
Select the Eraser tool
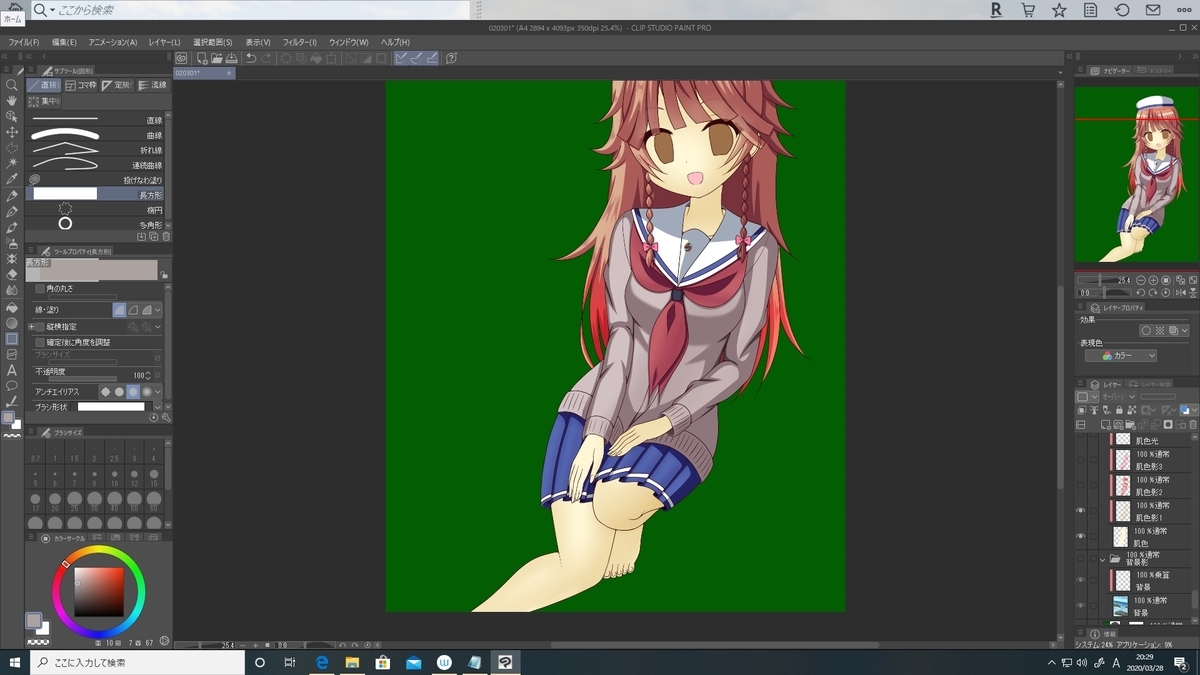pos(12,274)
